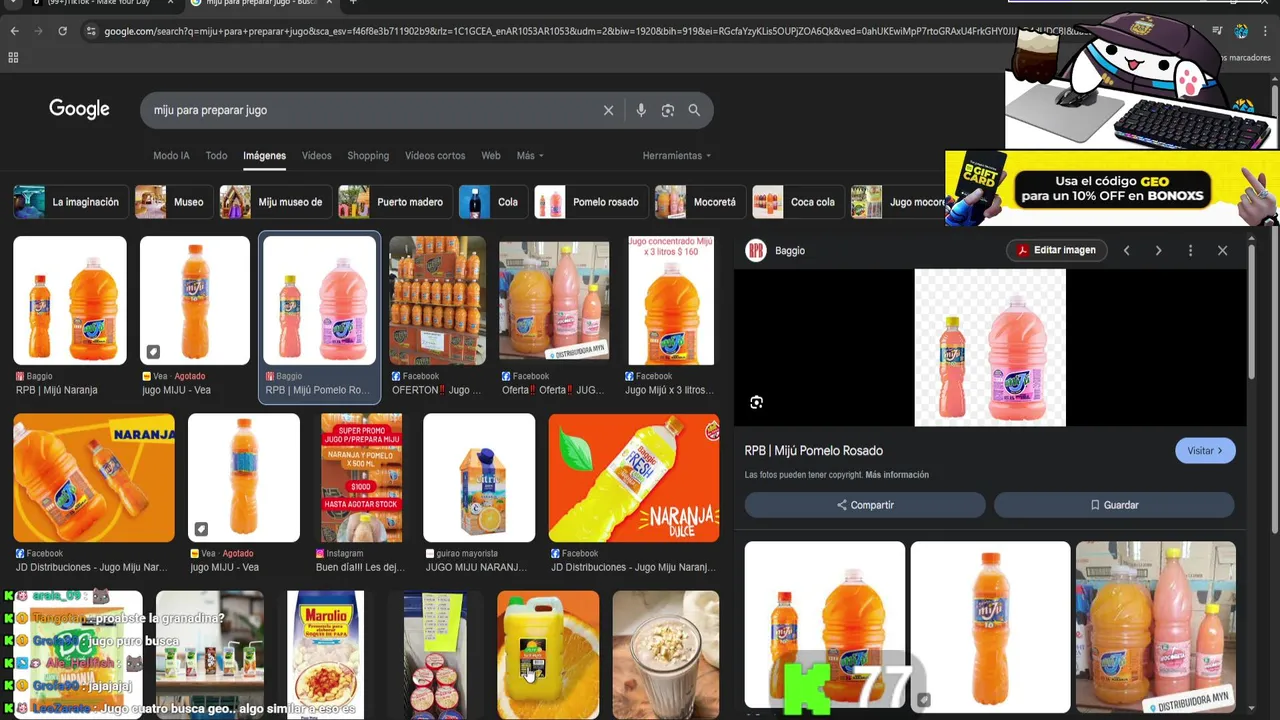
Task: Clear the search box with the X icon
Action: [608, 110]
